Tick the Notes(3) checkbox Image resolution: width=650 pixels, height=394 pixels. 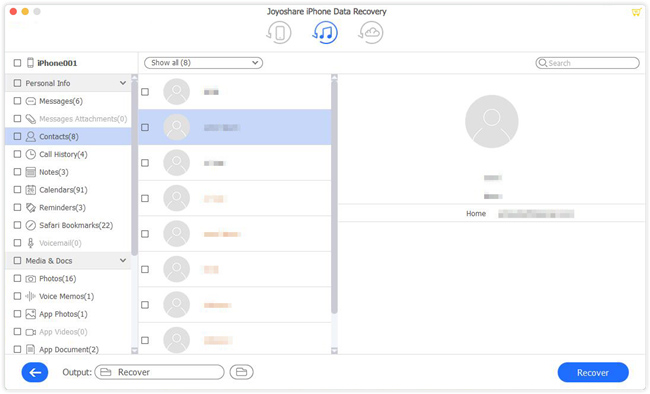[x=17, y=172]
